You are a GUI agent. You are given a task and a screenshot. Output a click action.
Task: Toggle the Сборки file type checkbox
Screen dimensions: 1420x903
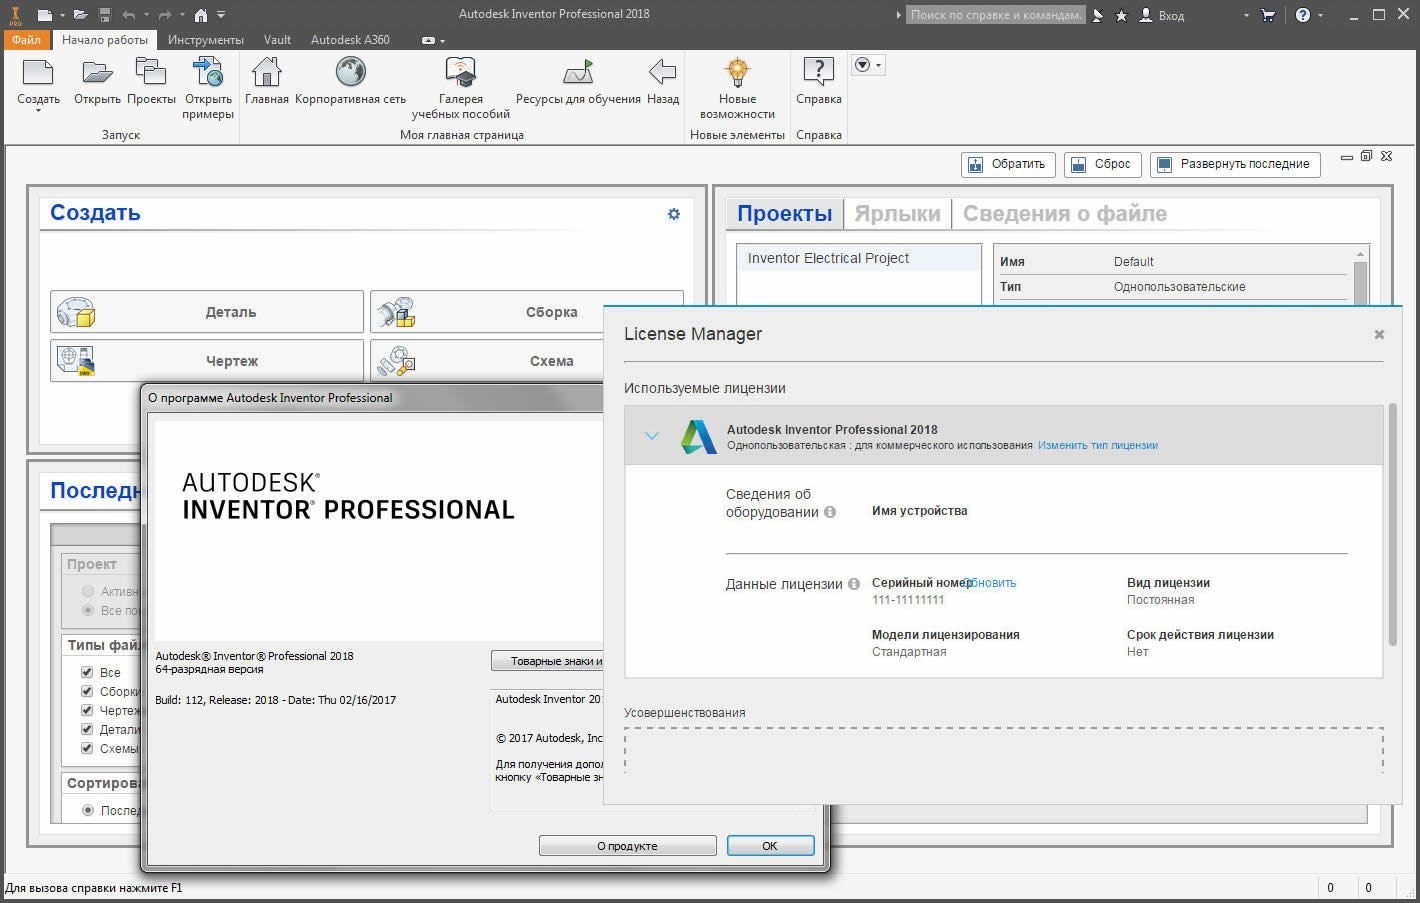pyautogui.click(x=87, y=691)
